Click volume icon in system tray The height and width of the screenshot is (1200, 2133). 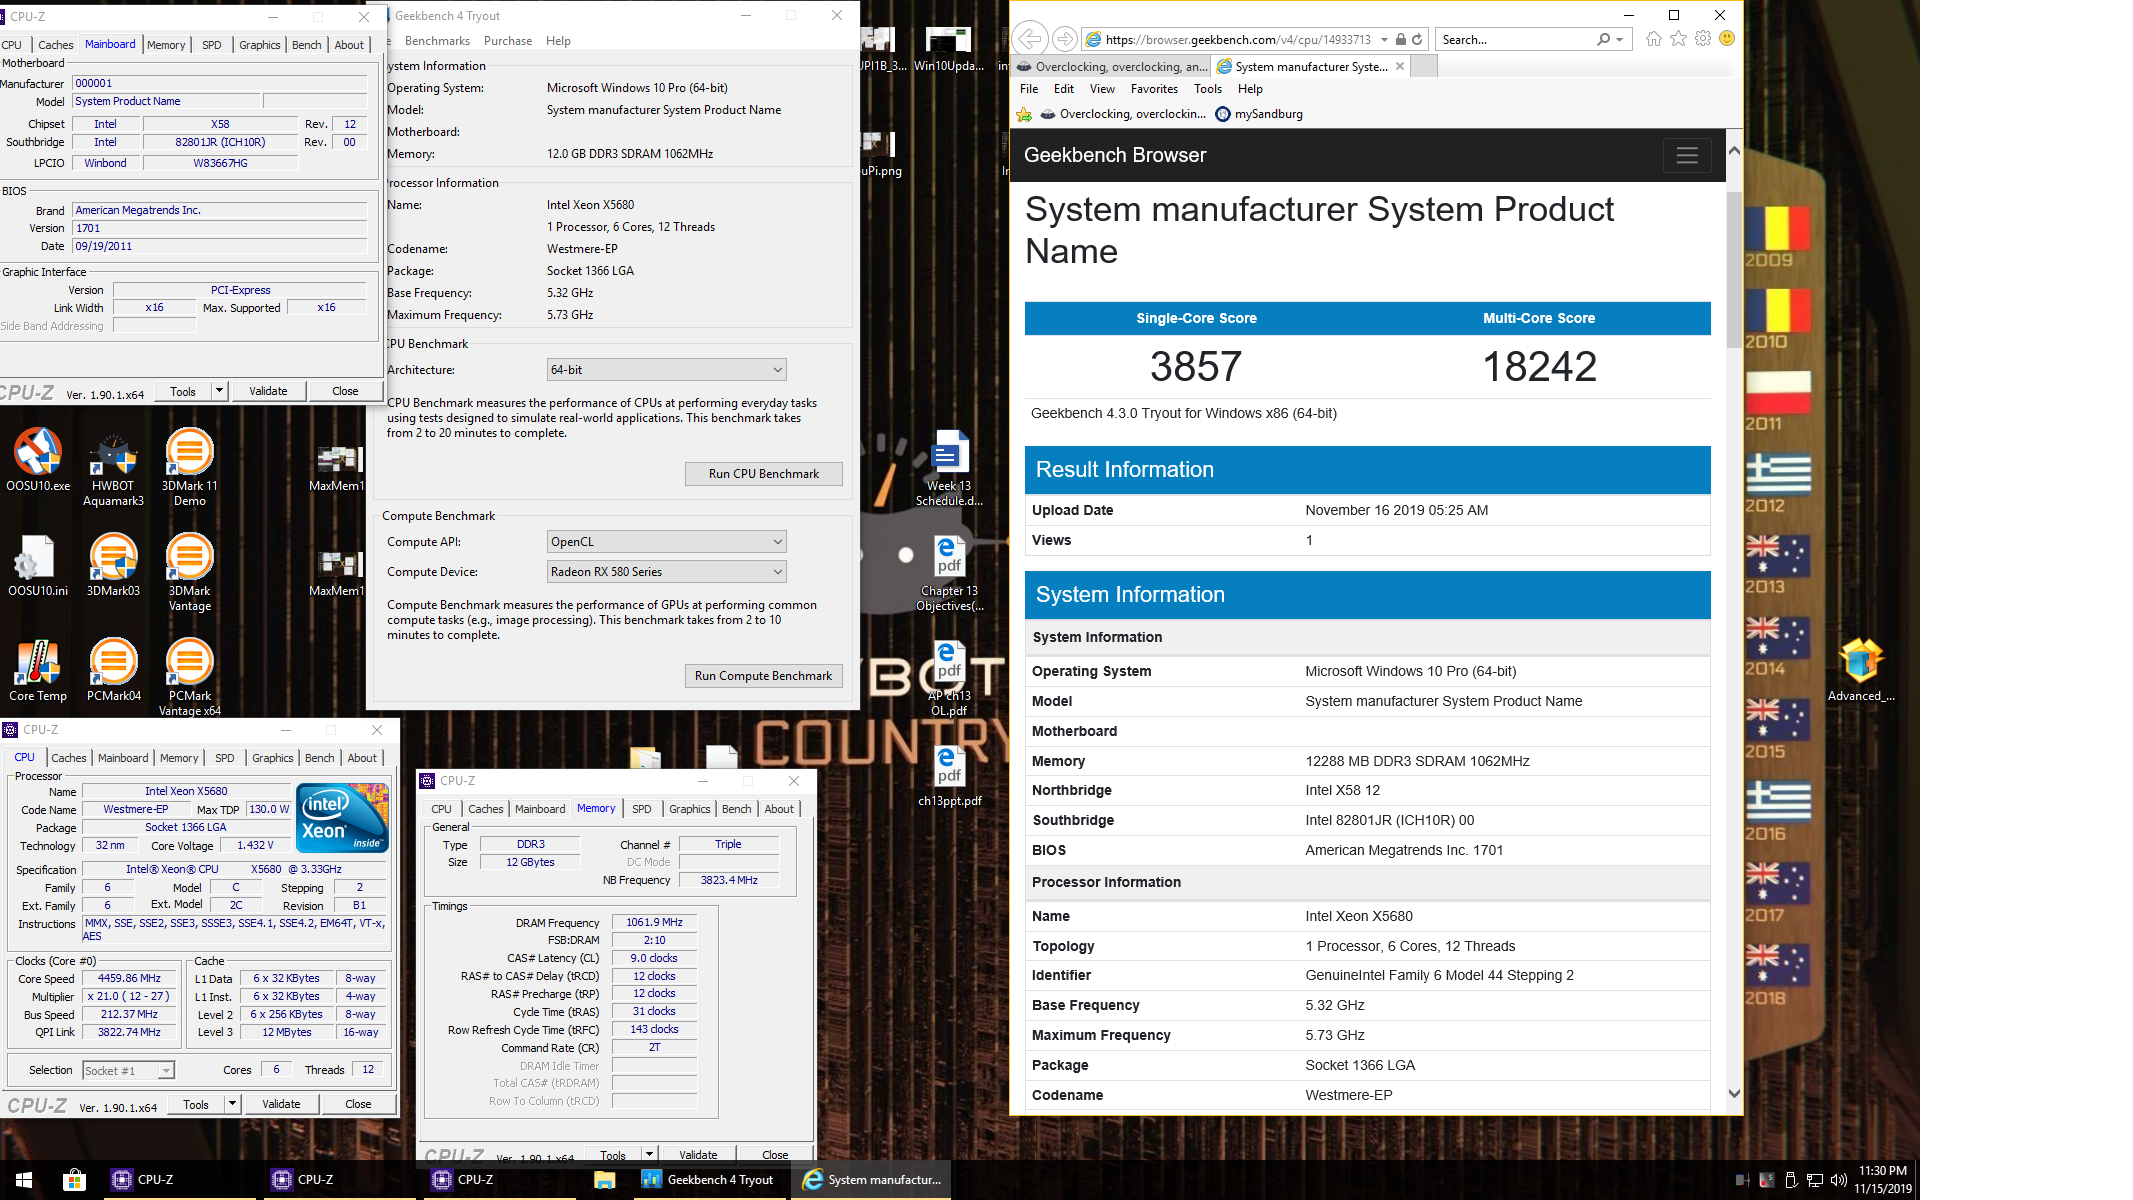1838,1180
